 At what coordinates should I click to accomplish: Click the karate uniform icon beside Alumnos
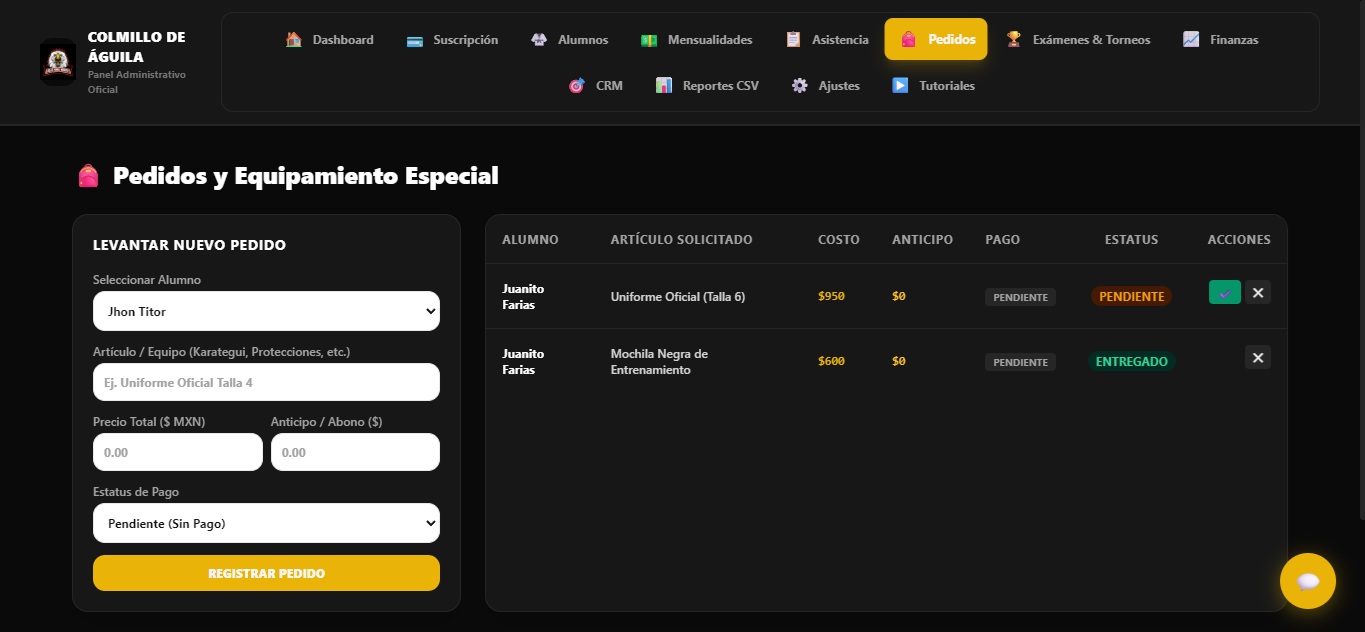pos(539,40)
